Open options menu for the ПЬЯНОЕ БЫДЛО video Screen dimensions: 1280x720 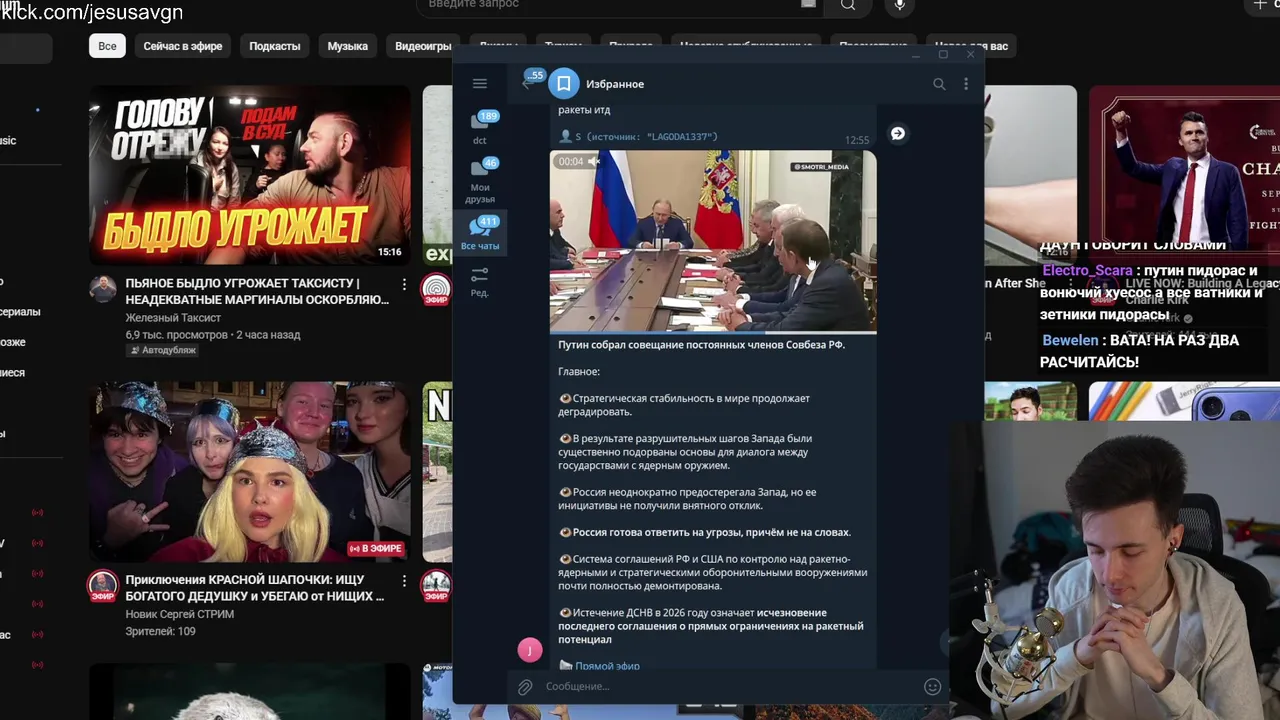click(x=404, y=285)
